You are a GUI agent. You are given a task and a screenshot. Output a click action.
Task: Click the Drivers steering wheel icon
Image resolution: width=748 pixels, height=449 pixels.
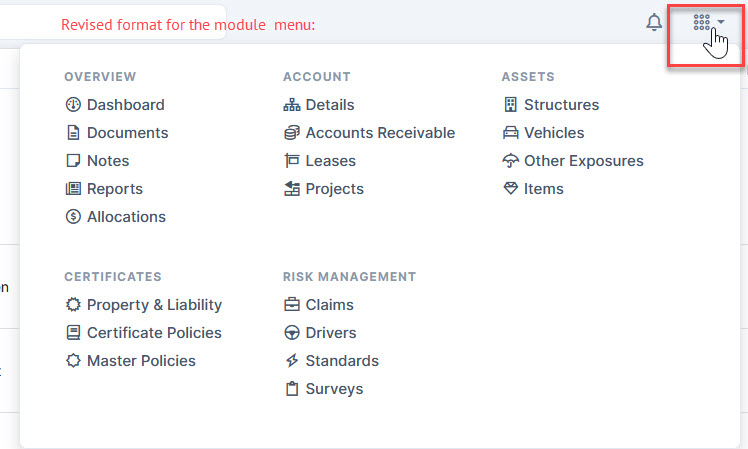[292, 333]
